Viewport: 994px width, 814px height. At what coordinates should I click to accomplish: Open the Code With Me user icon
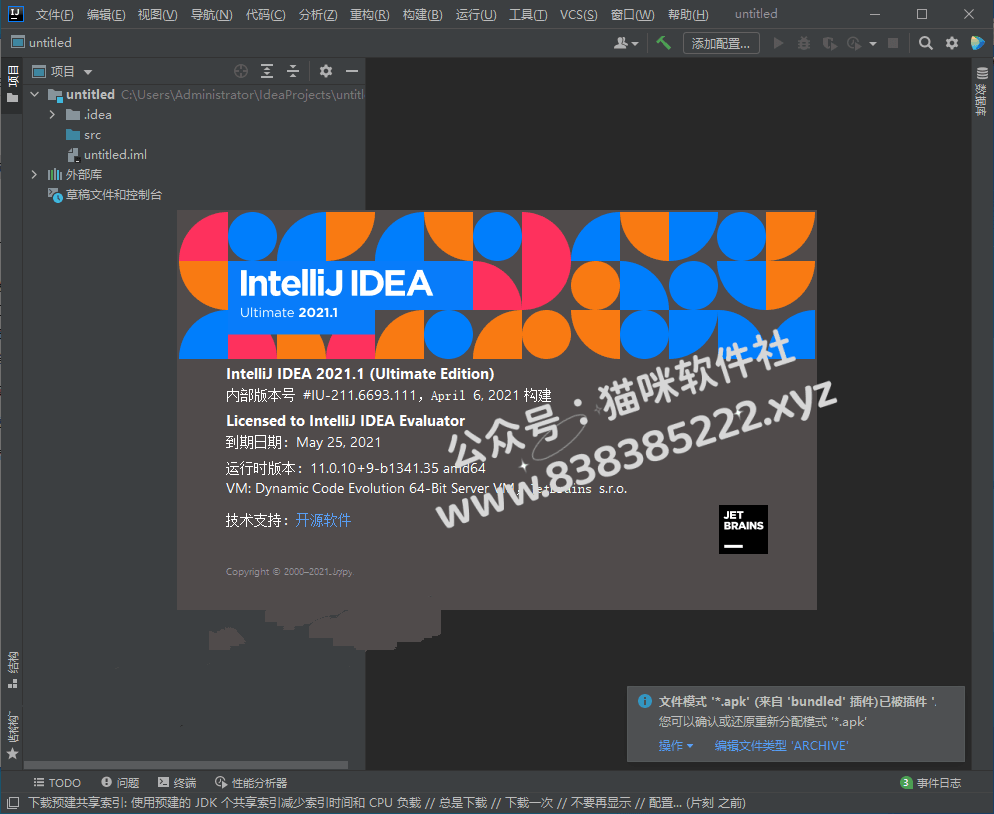(x=626, y=43)
